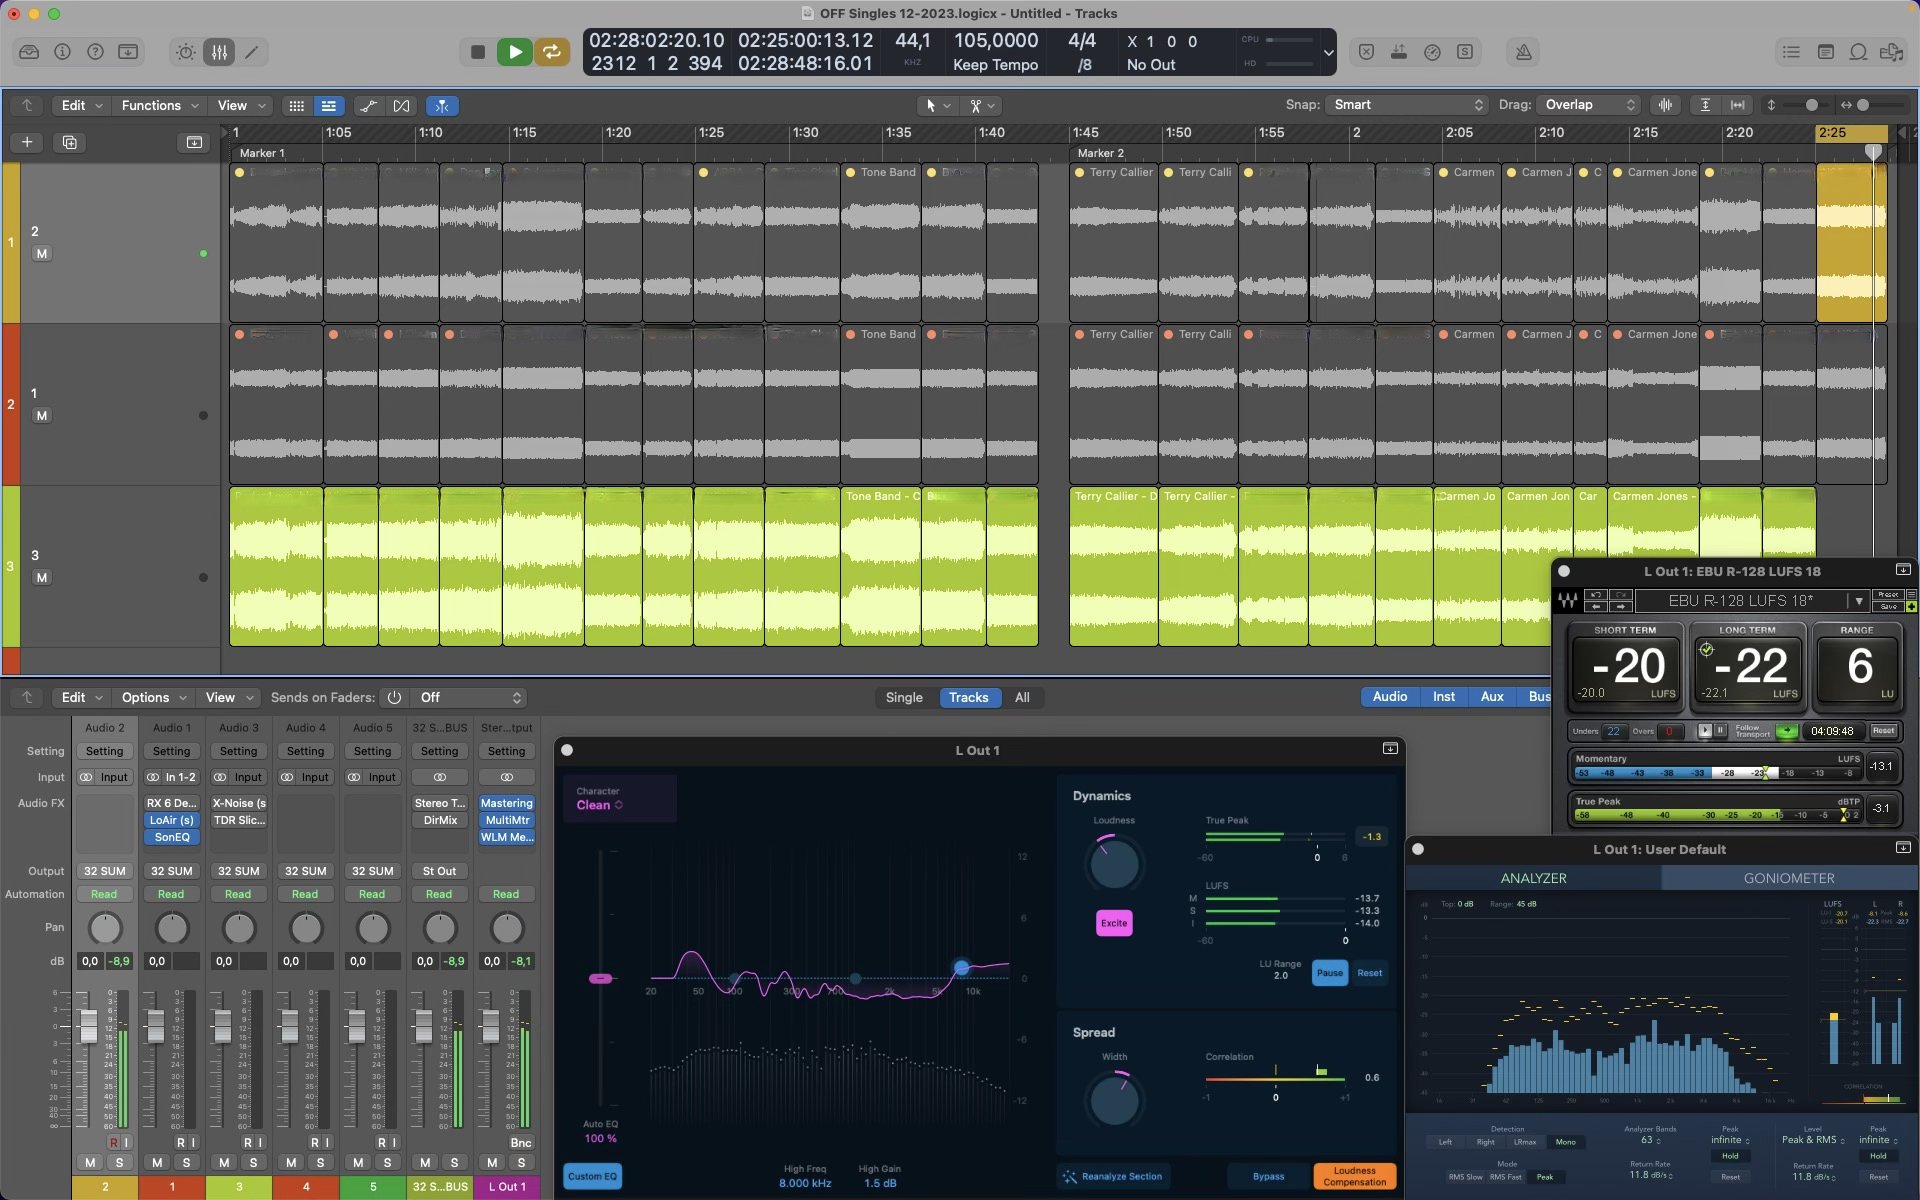Screen dimensions: 1920x1200
Task: Show the Automation curve icon
Action: 368,106
